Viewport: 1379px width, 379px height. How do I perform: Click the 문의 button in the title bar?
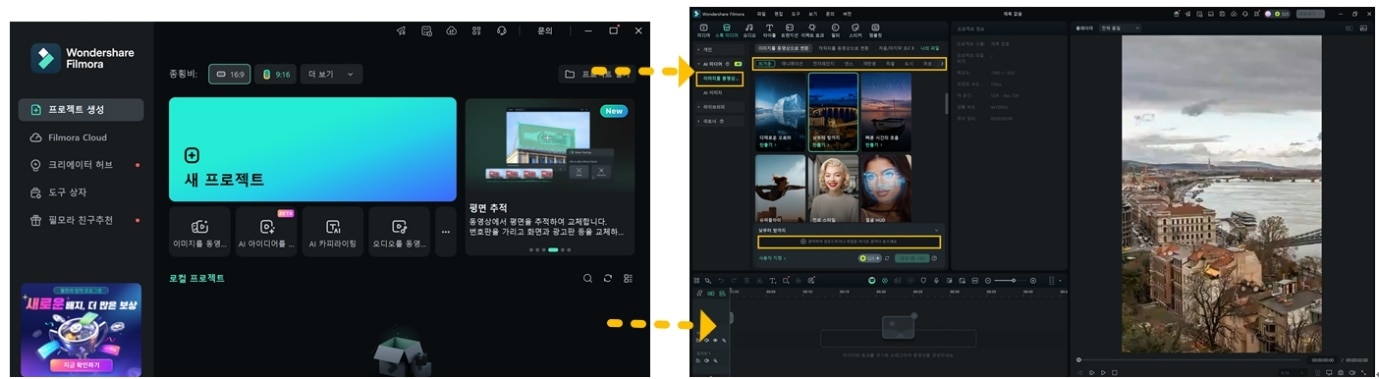tap(545, 31)
